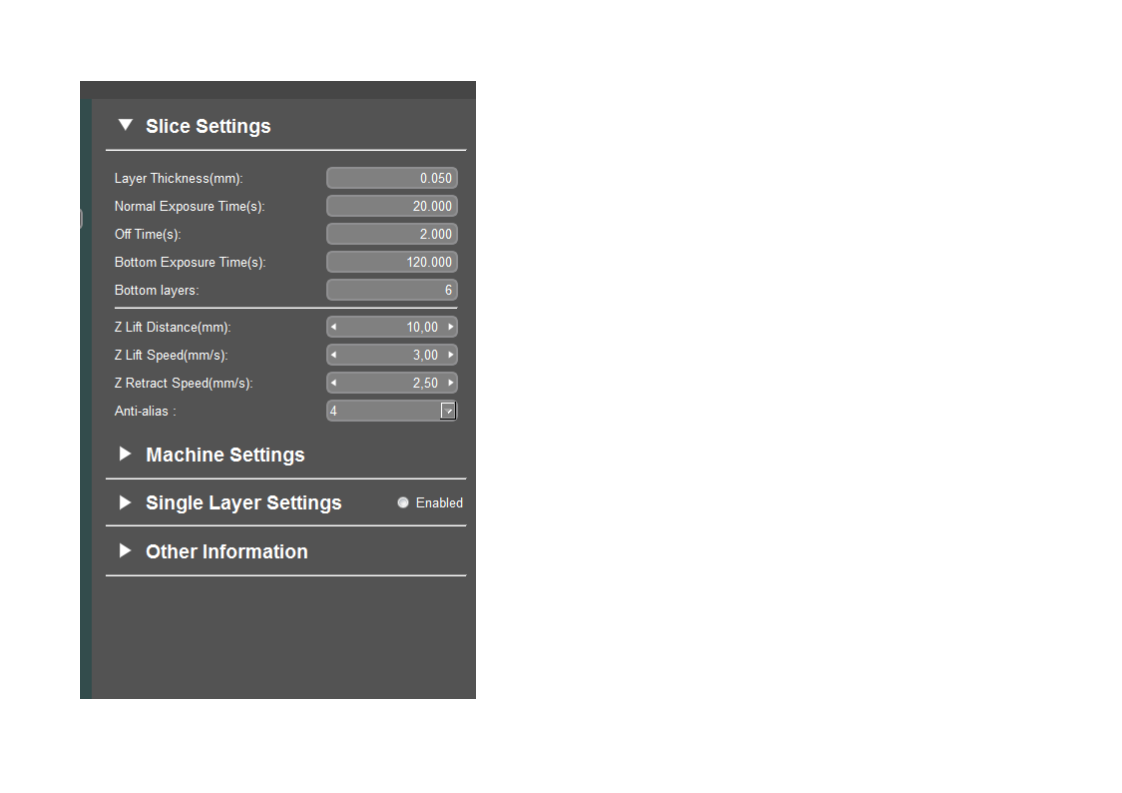Click the Bottom Exposure Time field

391,262
